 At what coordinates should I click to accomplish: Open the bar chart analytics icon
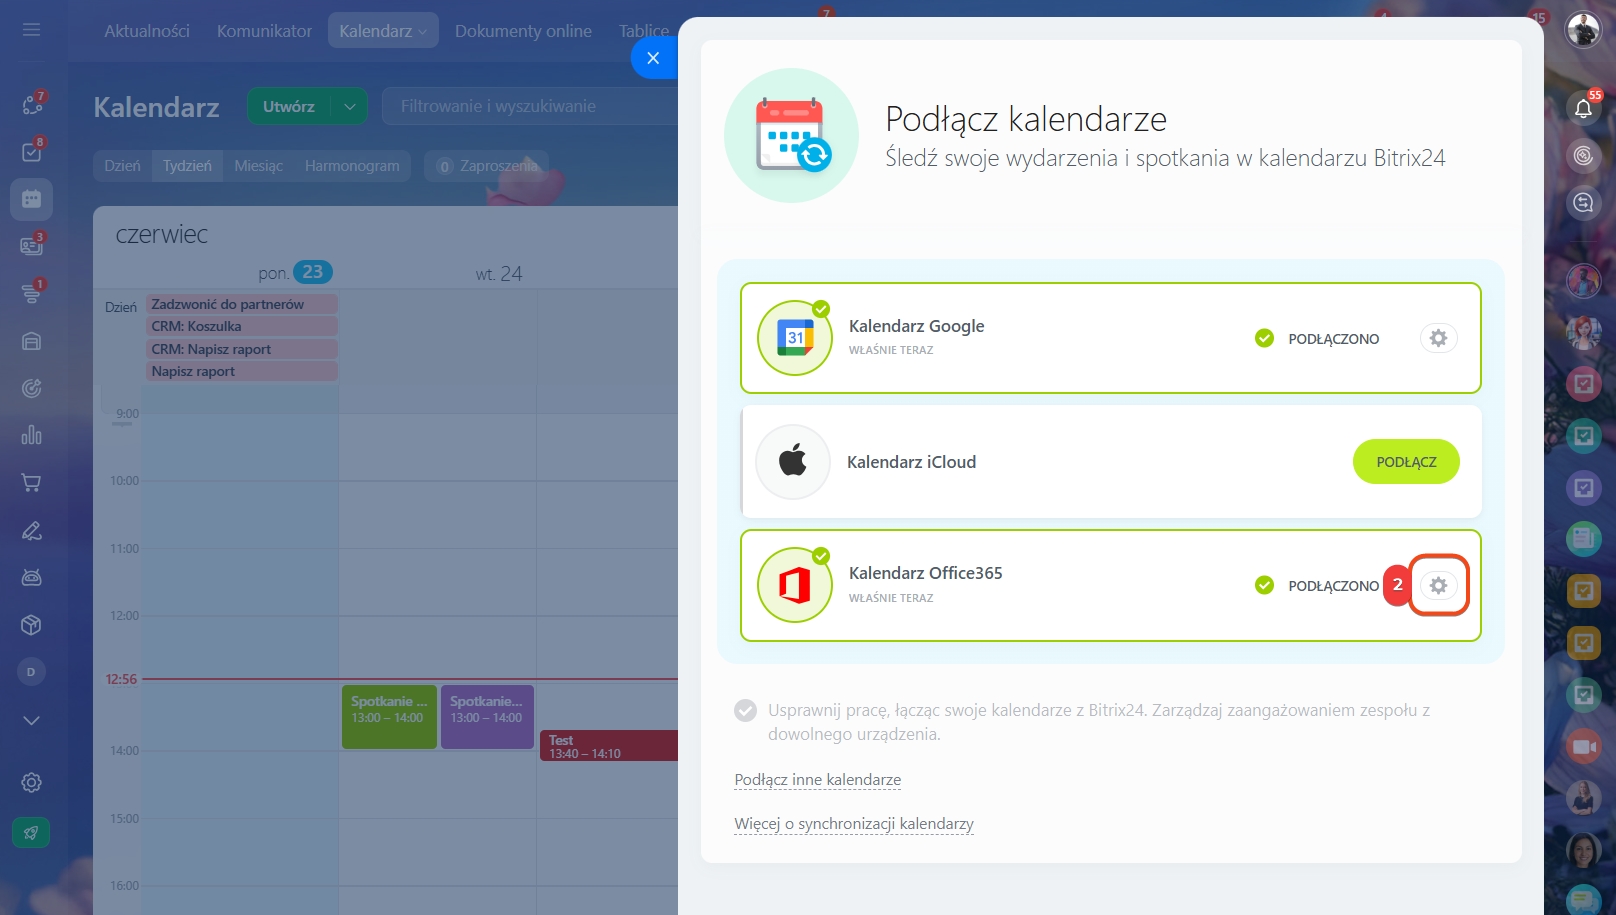coord(31,435)
